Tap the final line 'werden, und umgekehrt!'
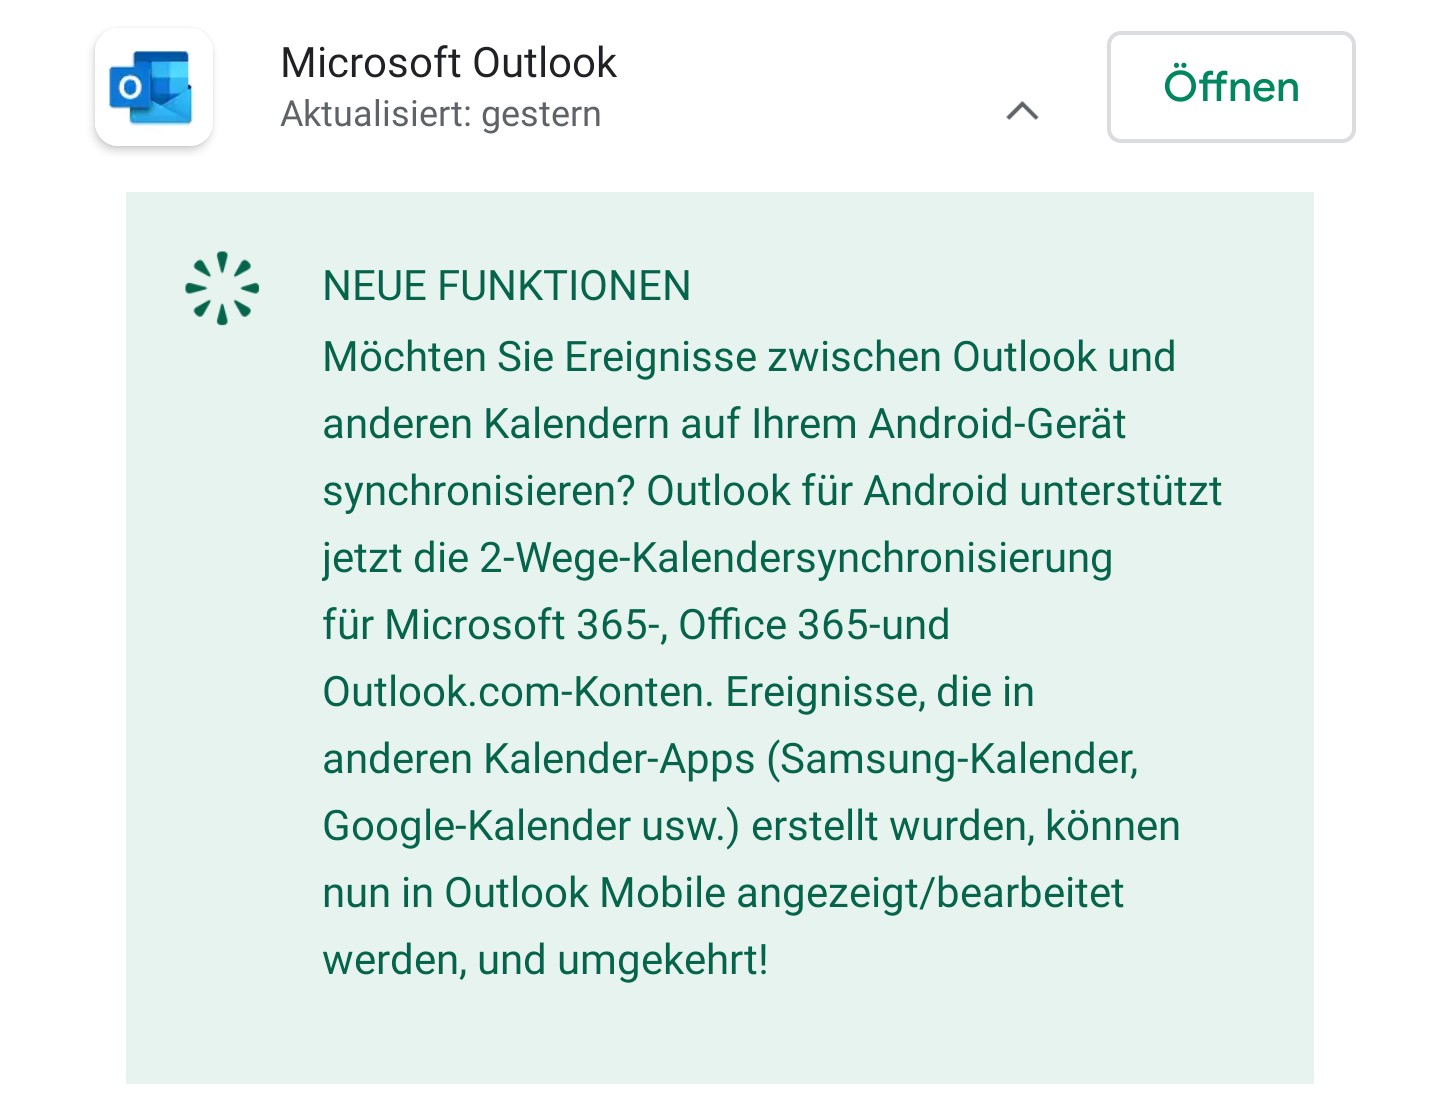 tap(545, 960)
